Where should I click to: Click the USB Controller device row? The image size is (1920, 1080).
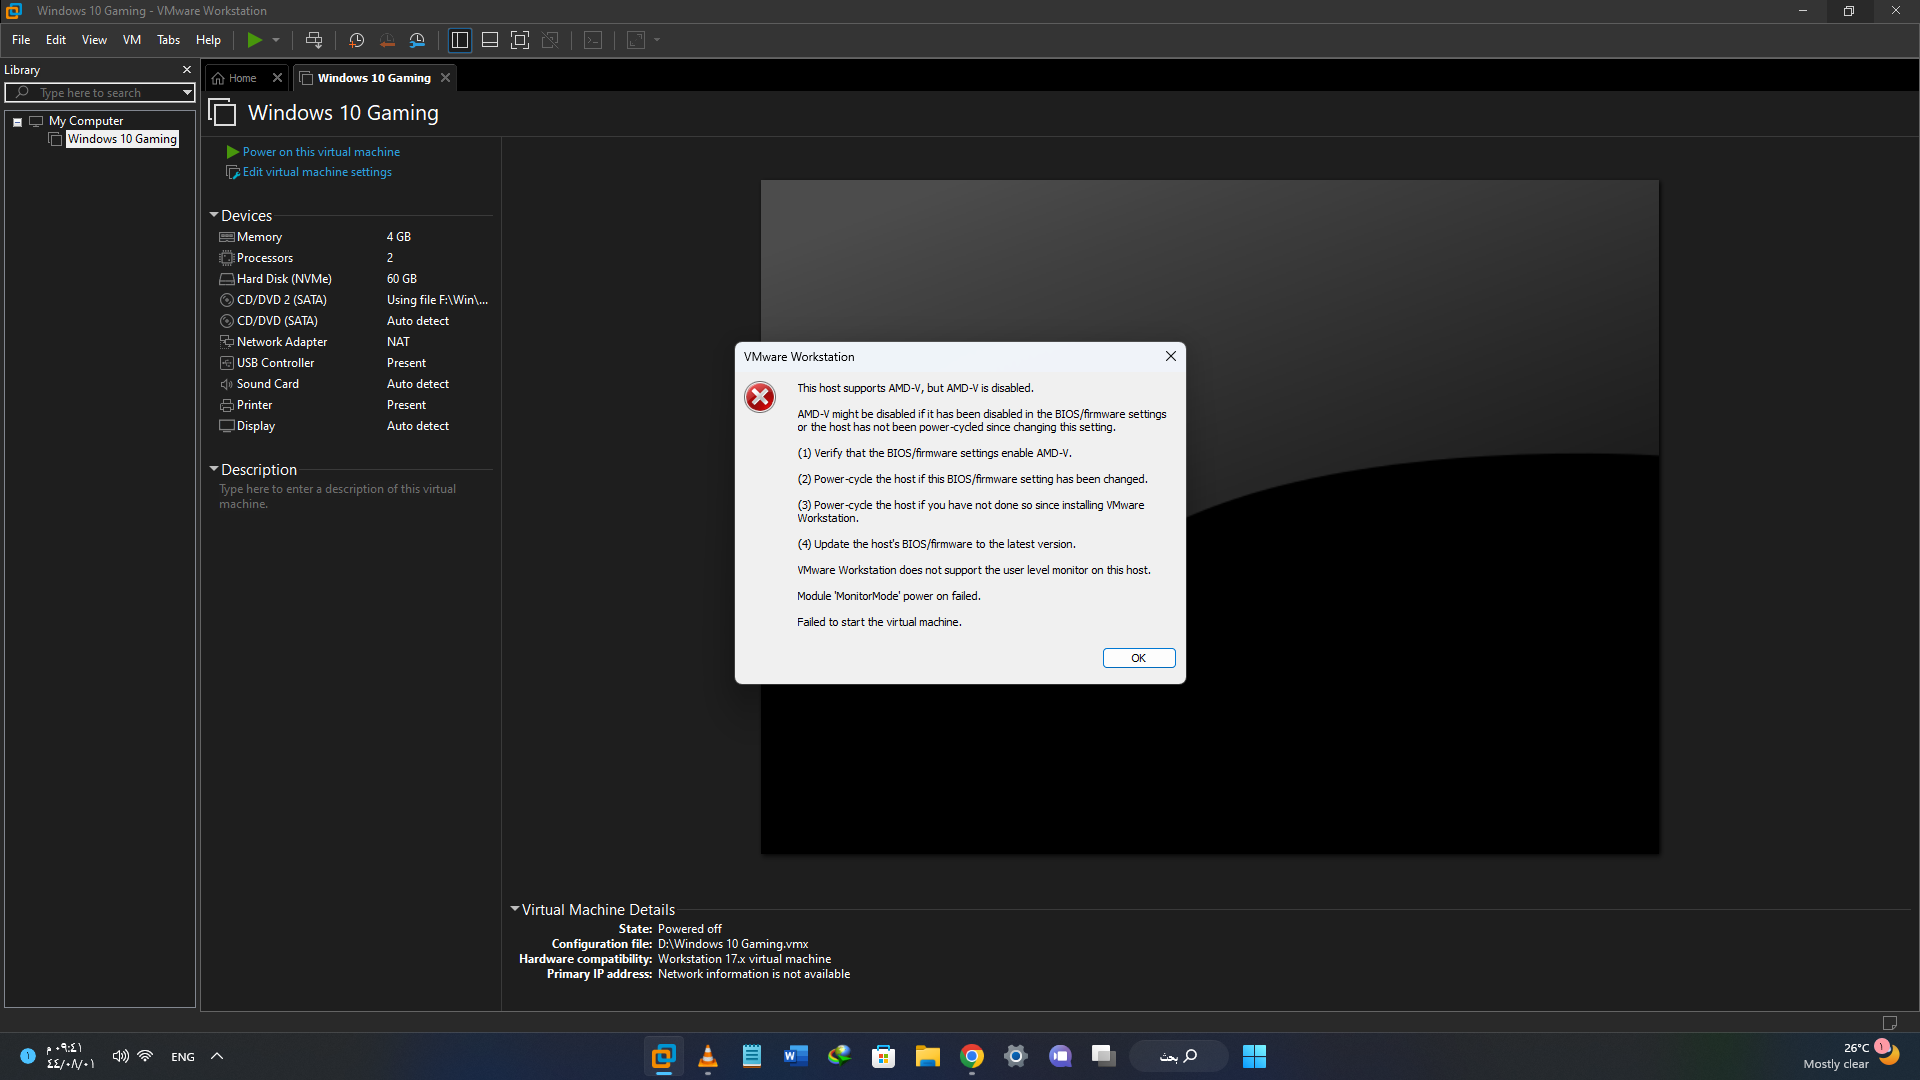354,363
